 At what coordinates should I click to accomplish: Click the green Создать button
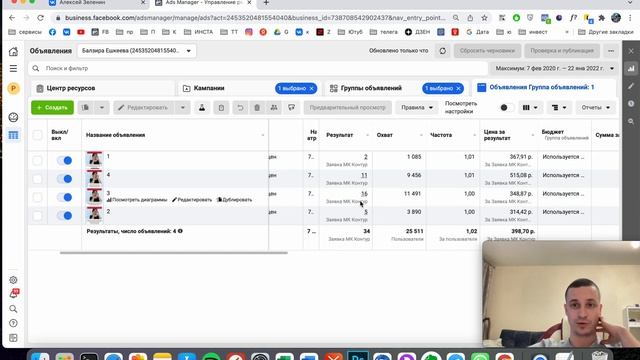[52, 107]
